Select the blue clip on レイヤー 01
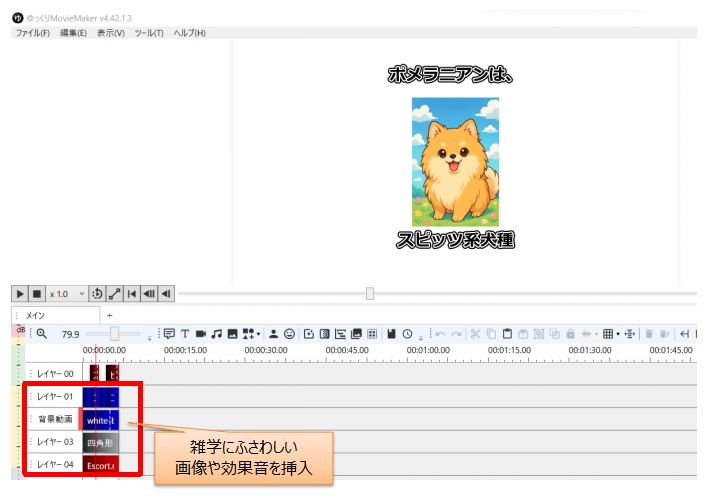Screen dimensions: 711x496 101,397
